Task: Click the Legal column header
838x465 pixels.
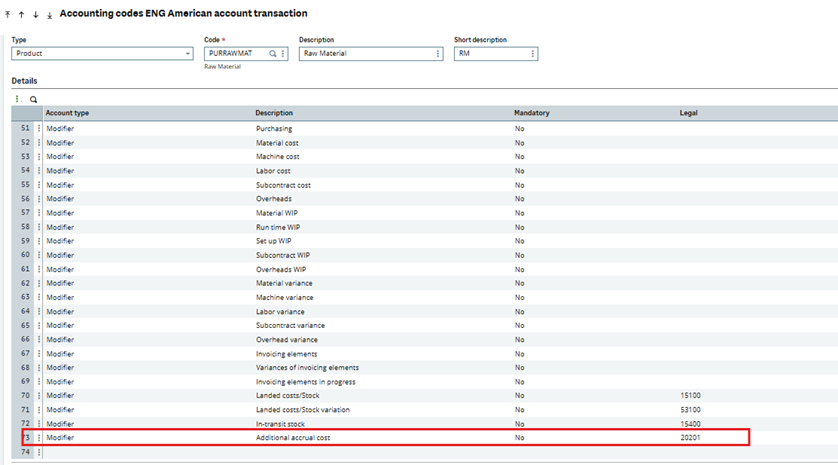Action: 689,114
